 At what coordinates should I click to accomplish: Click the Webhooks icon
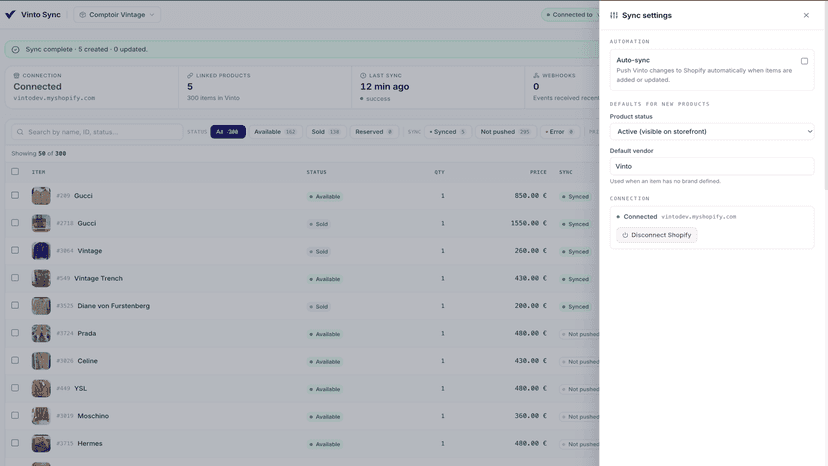[x=536, y=76]
